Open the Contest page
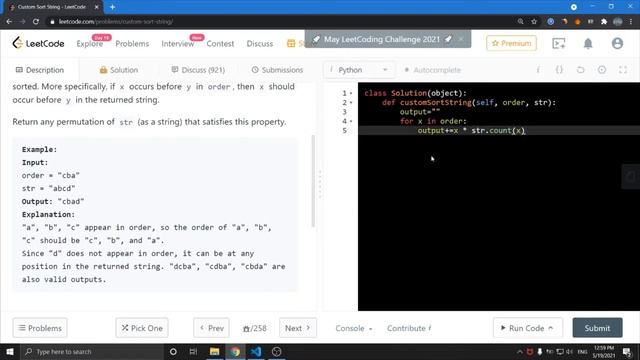 pyautogui.click(x=220, y=43)
